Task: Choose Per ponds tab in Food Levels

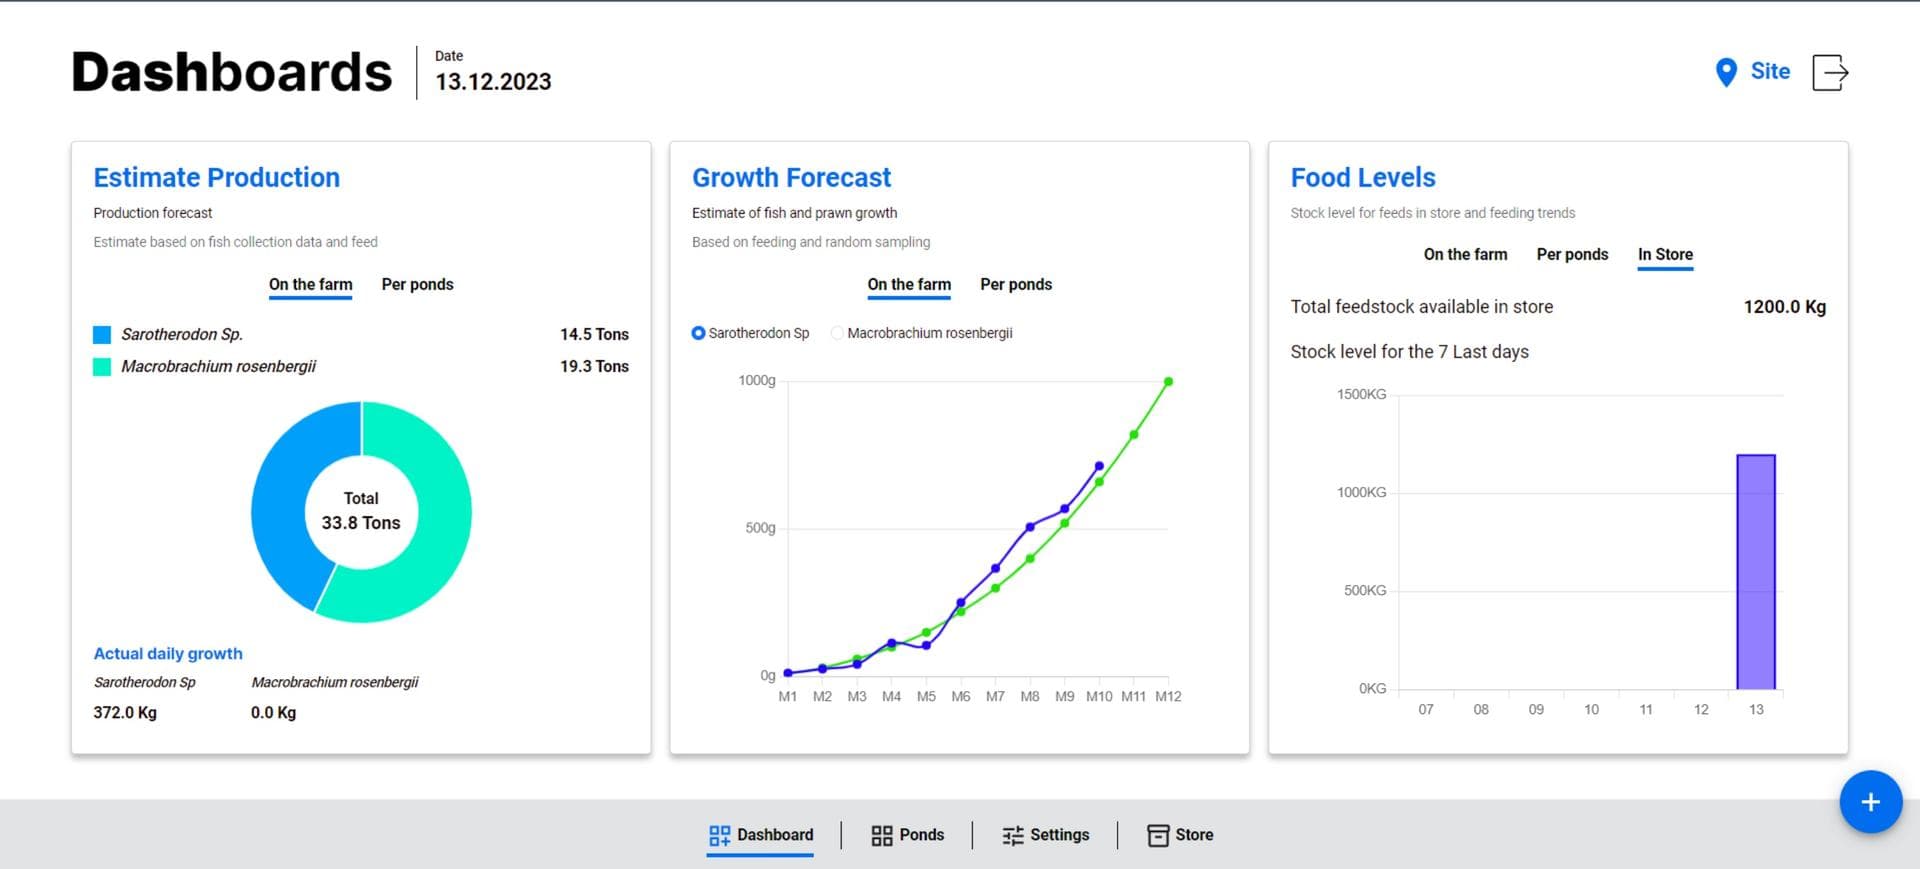Action: [1572, 254]
